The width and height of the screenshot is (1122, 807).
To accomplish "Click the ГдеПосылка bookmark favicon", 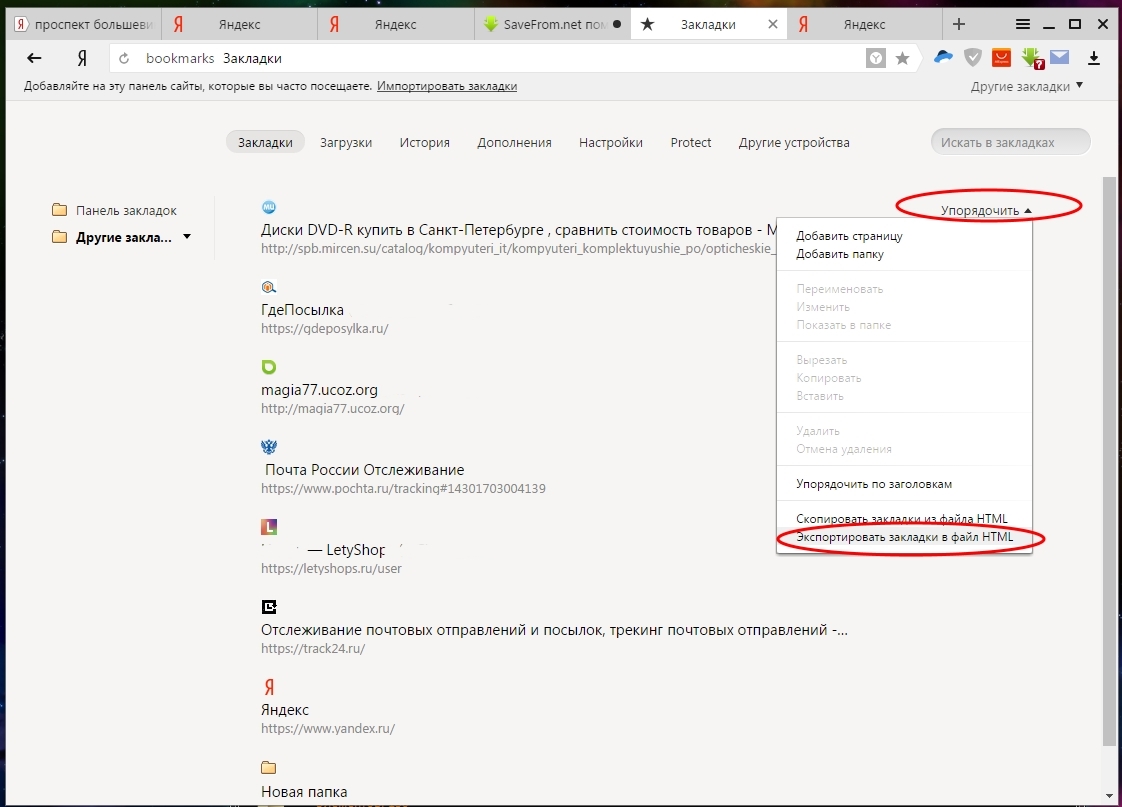I will pyautogui.click(x=268, y=287).
